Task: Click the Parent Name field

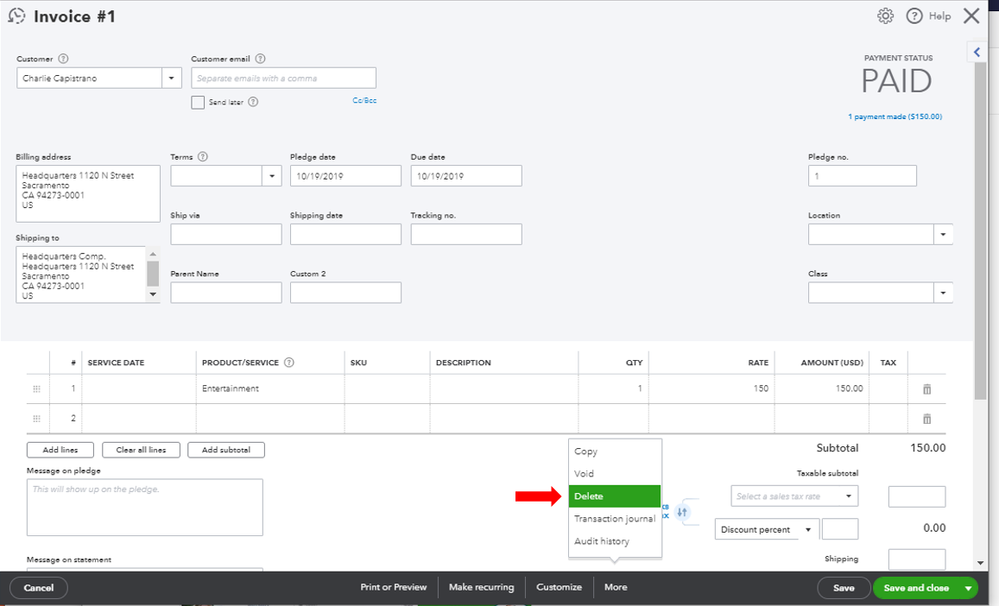Action: 226,293
